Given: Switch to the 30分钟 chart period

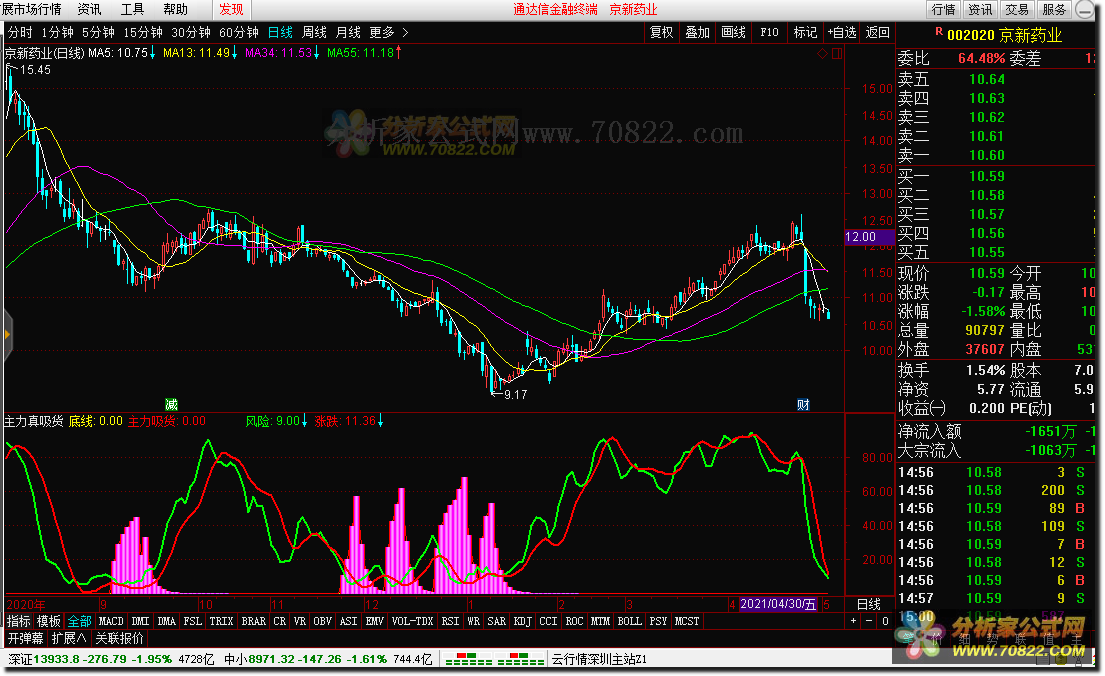Looking at the screenshot, I should [191, 32].
